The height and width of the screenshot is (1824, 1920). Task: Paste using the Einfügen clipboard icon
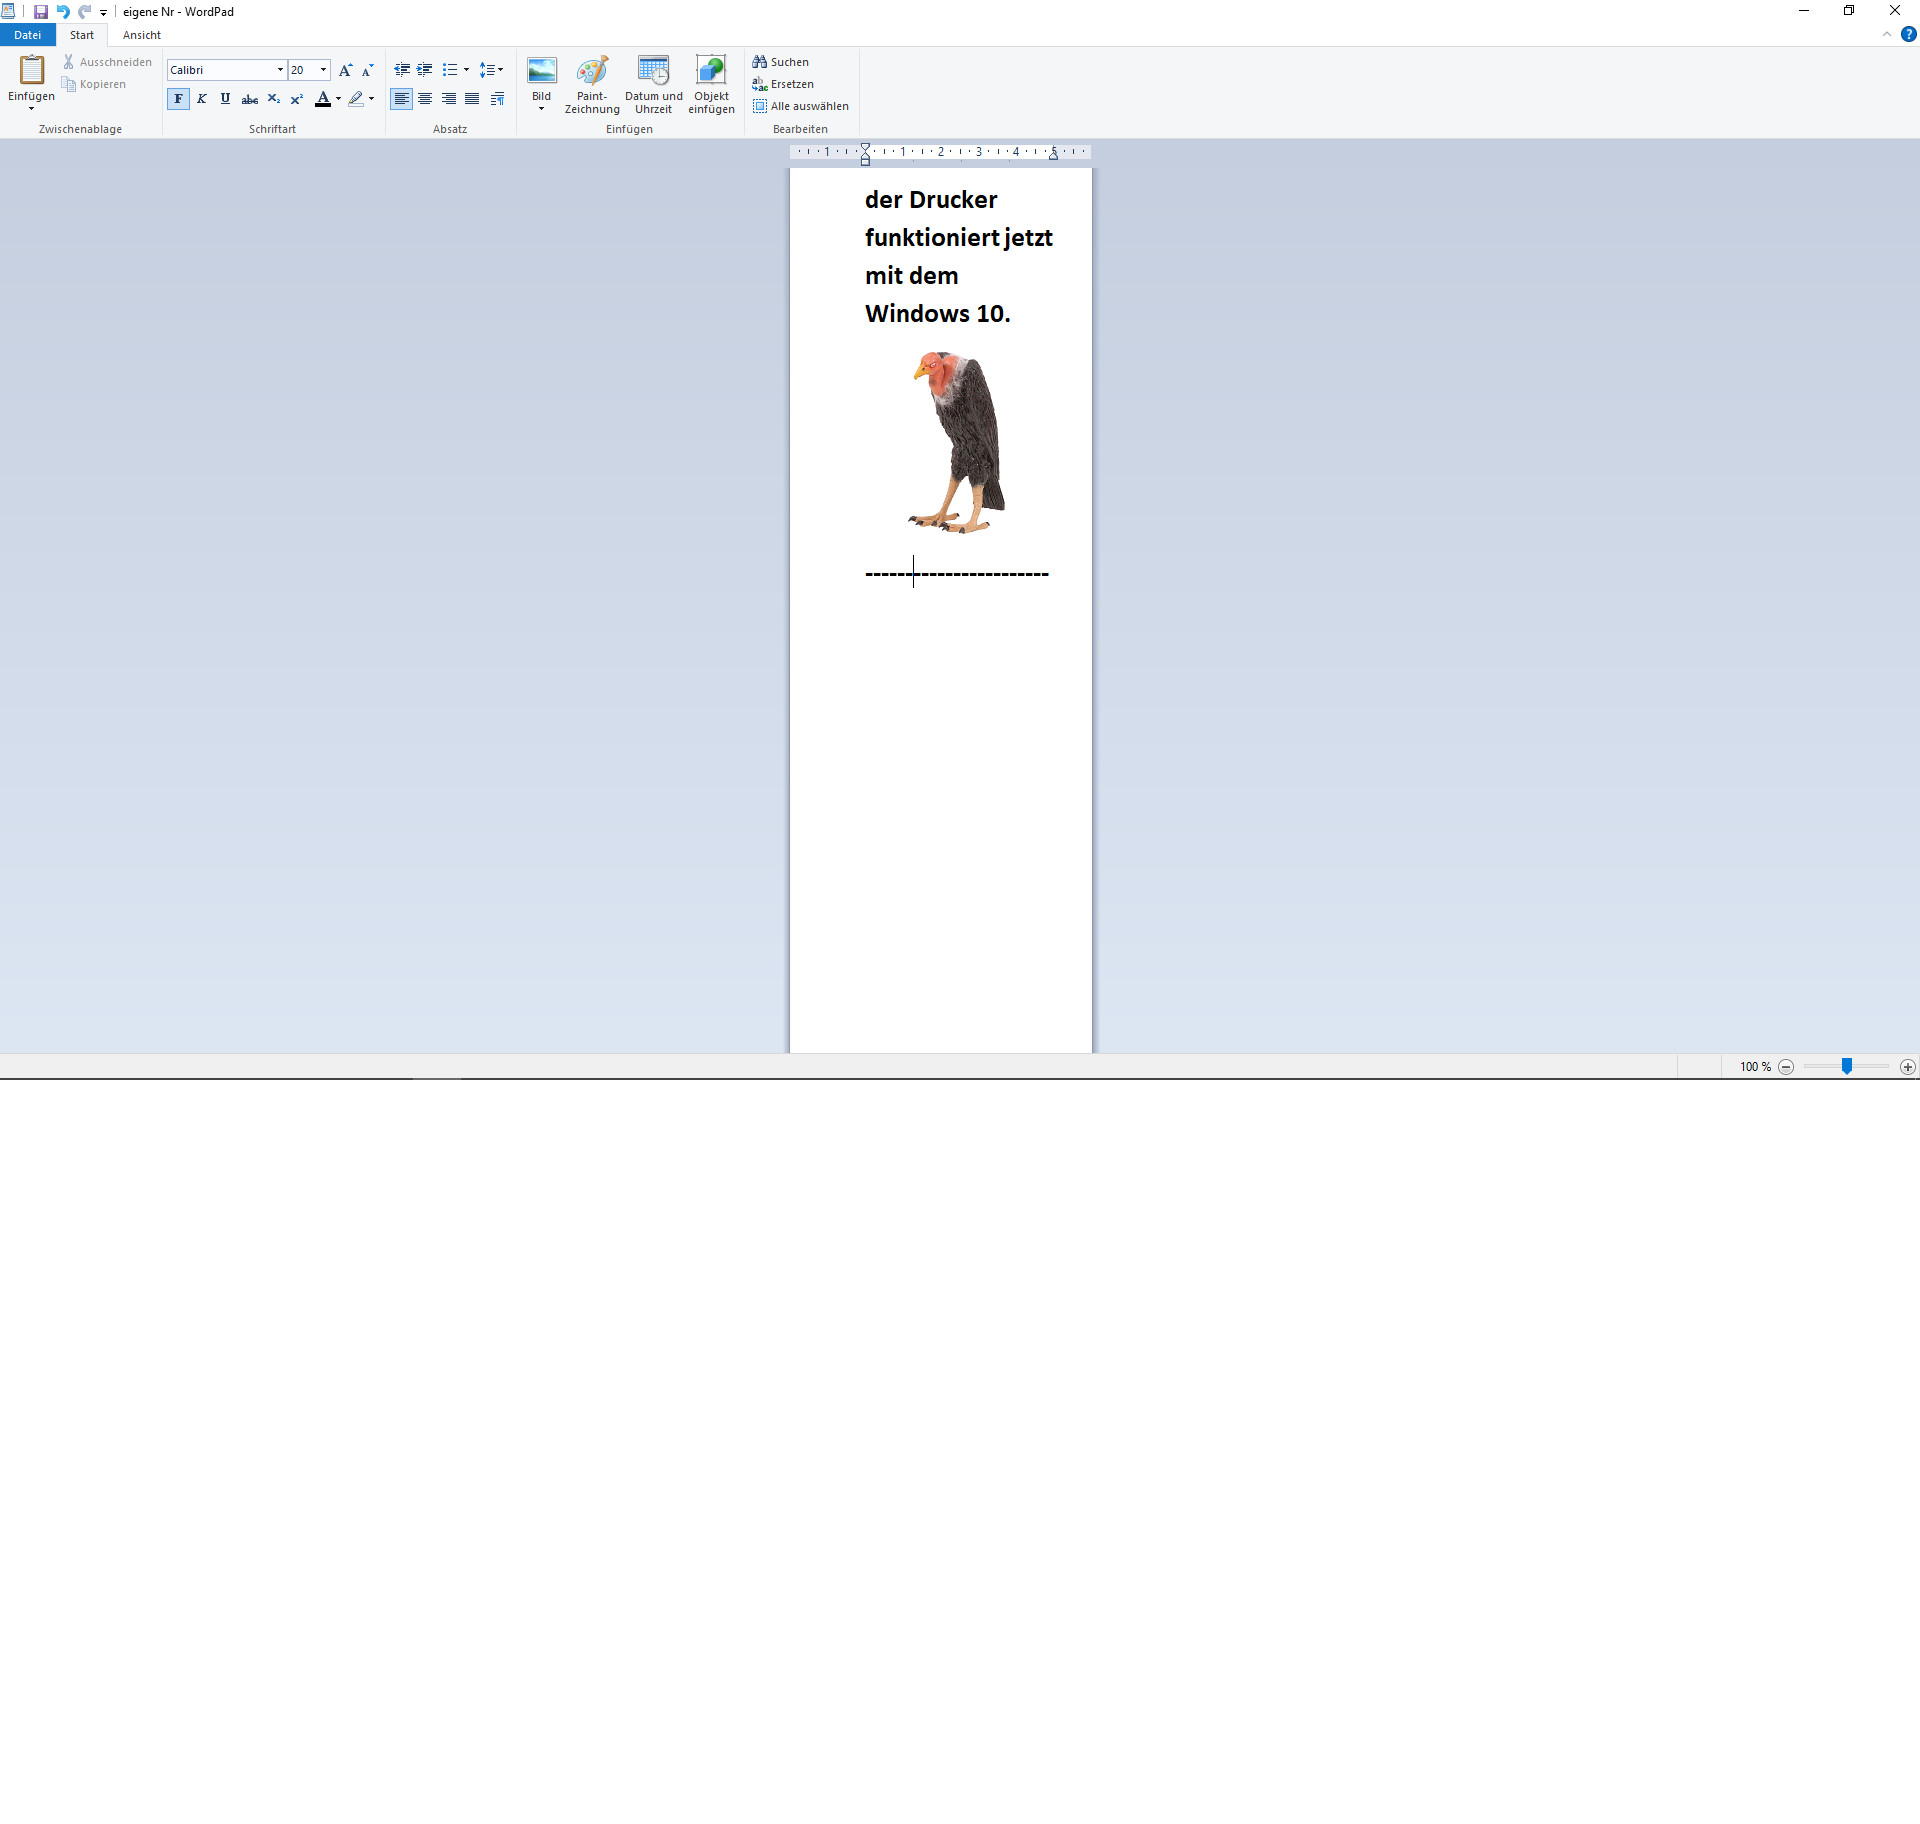coord(32,71)
